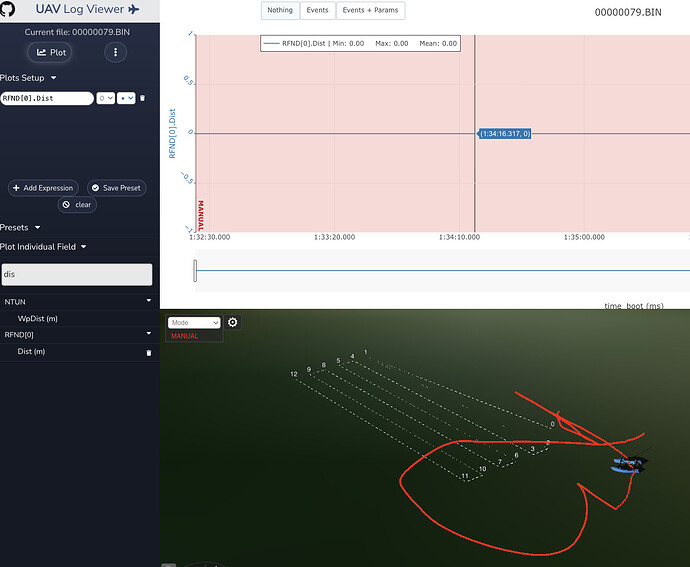Grab the range slider left handle
The height and width of the screenshot is (567, 690).
tap(195, 270)
